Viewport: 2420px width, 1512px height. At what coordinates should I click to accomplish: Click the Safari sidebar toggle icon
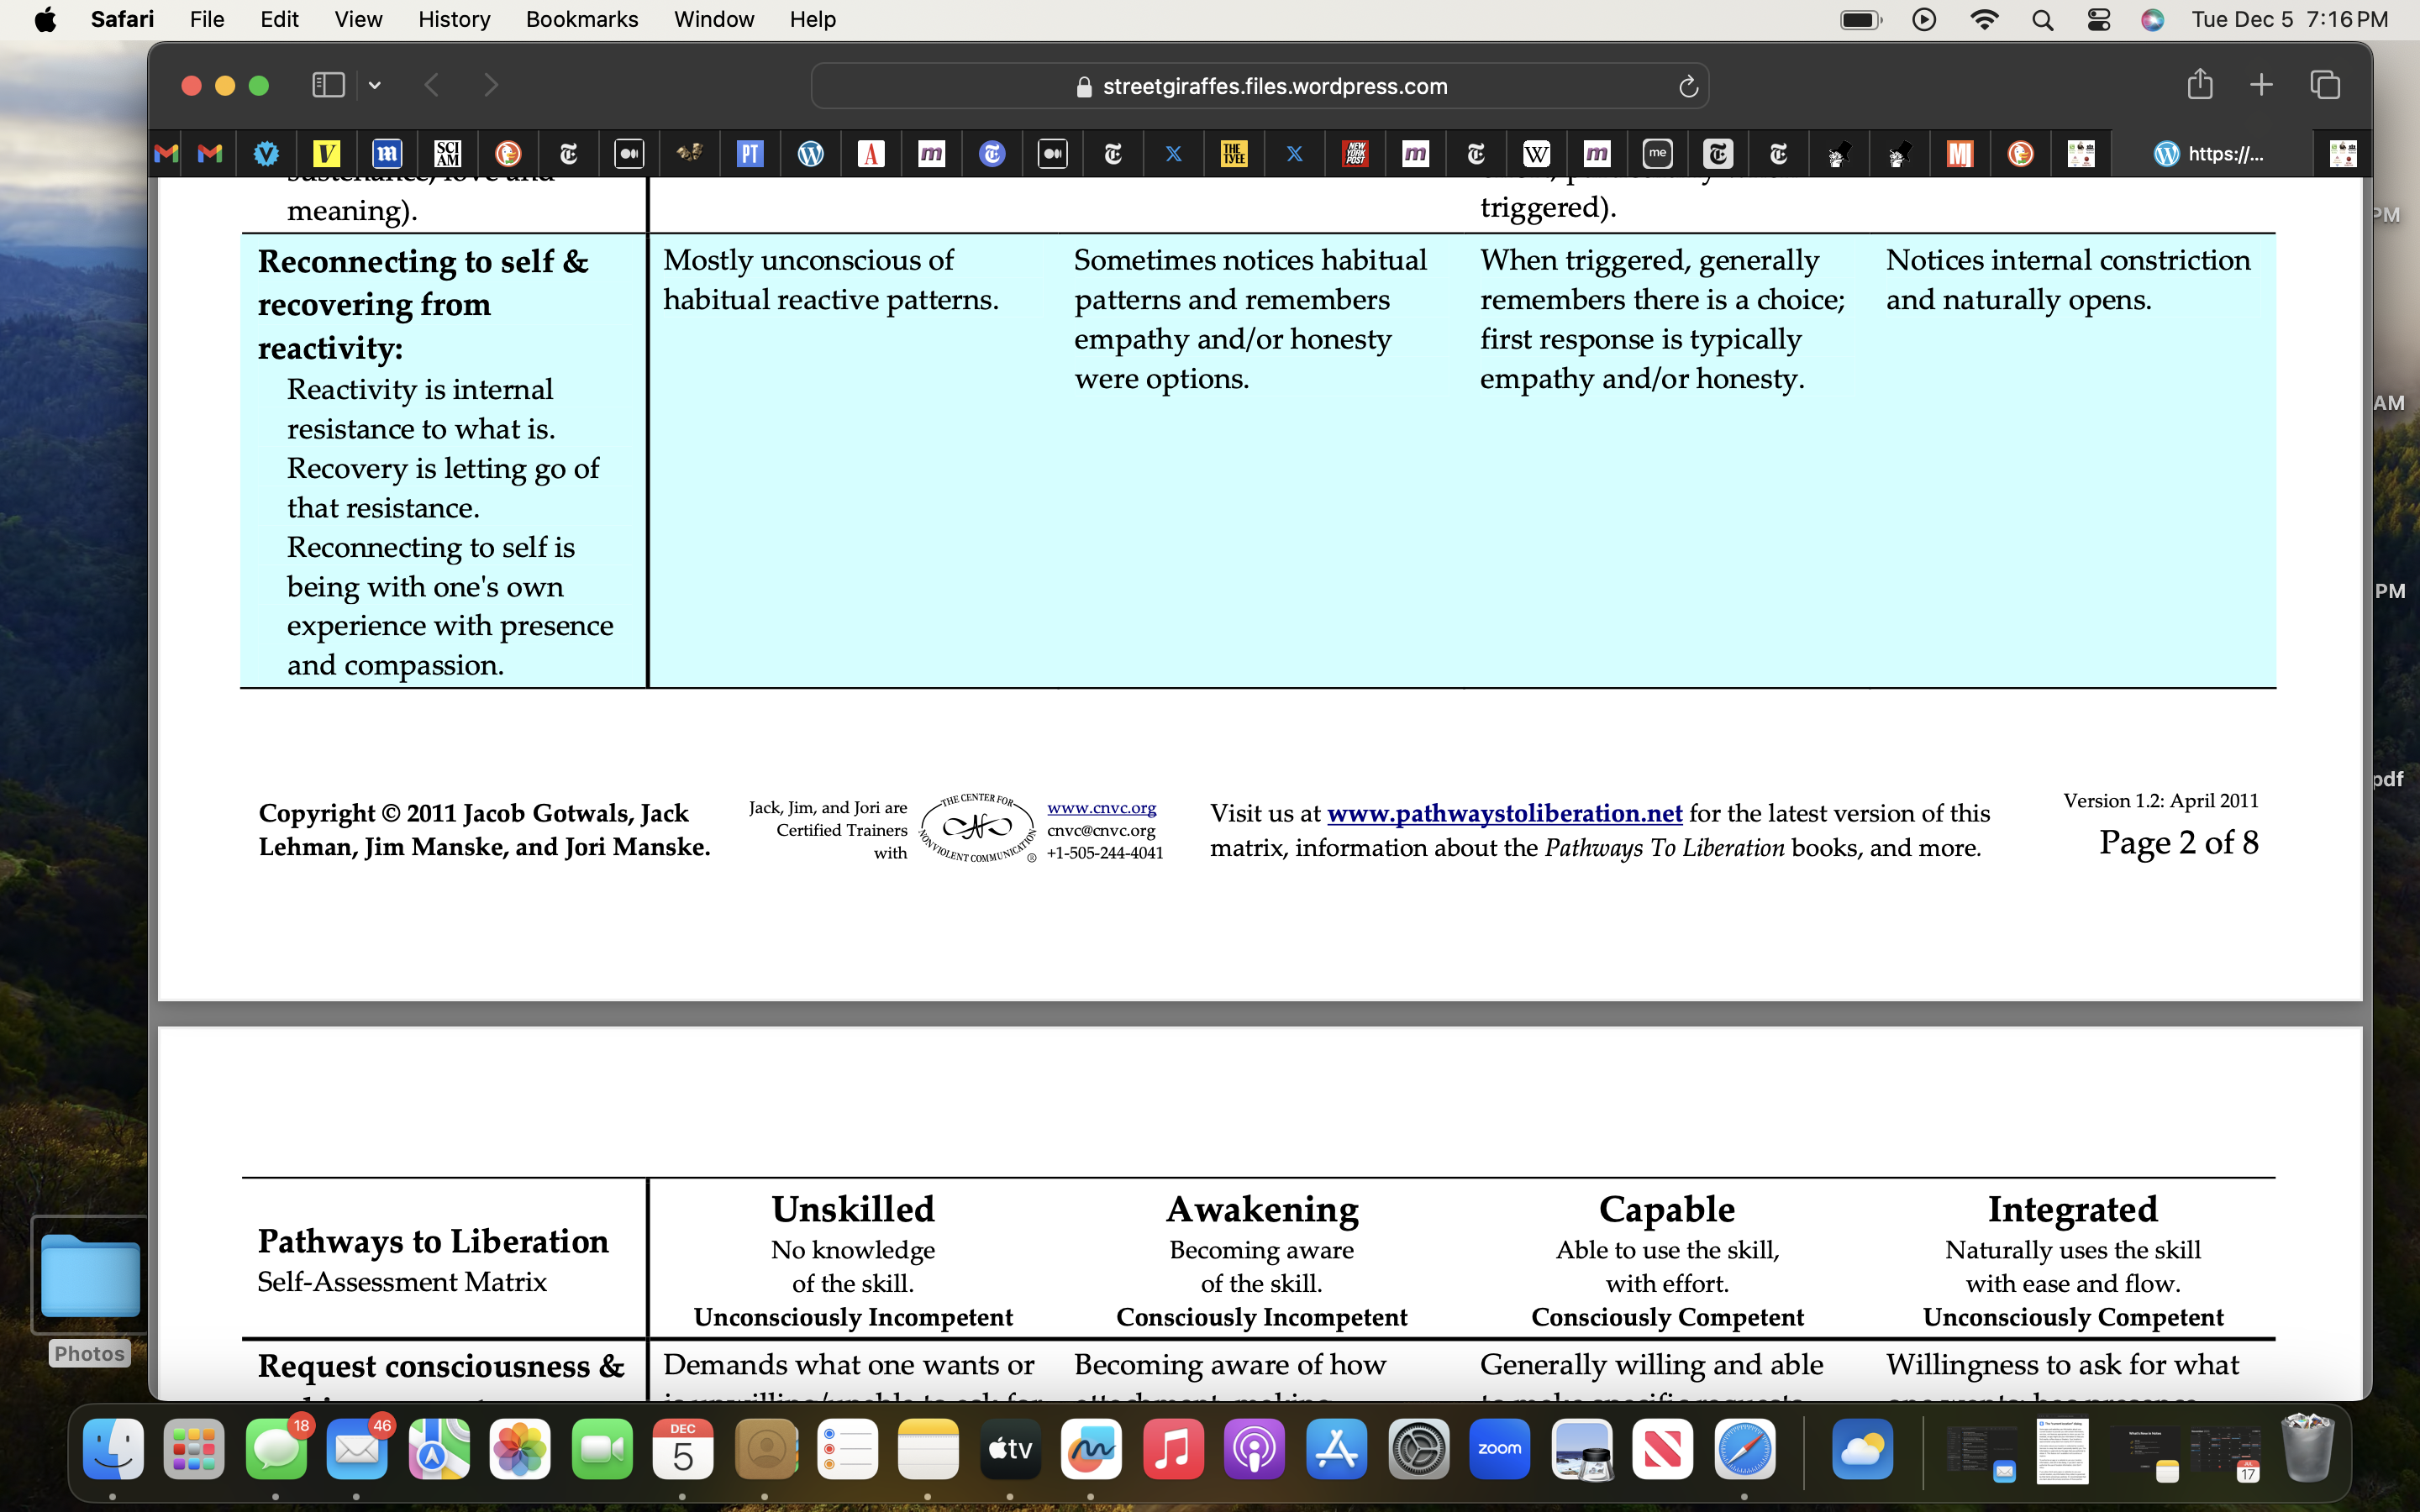coord(328,85)
